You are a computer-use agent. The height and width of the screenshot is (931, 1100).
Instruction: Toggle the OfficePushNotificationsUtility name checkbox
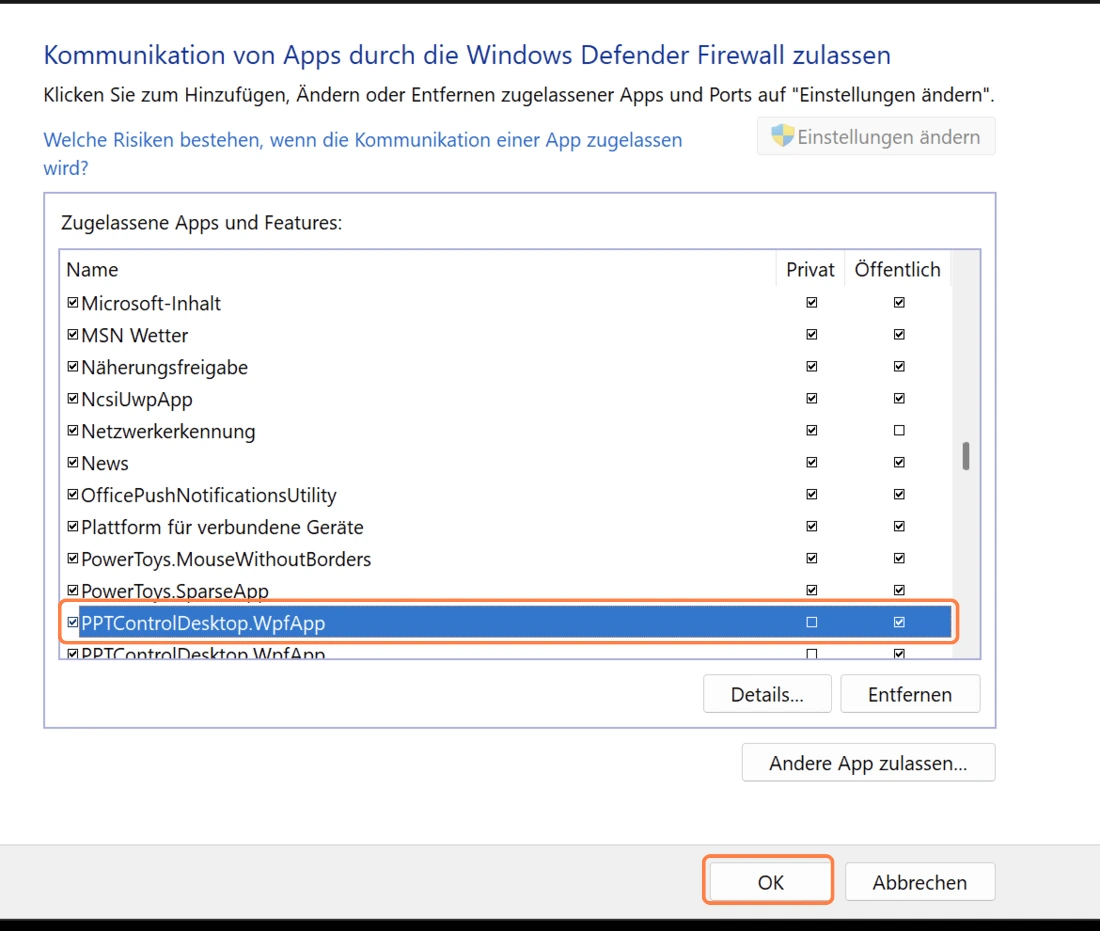(73, 495)
